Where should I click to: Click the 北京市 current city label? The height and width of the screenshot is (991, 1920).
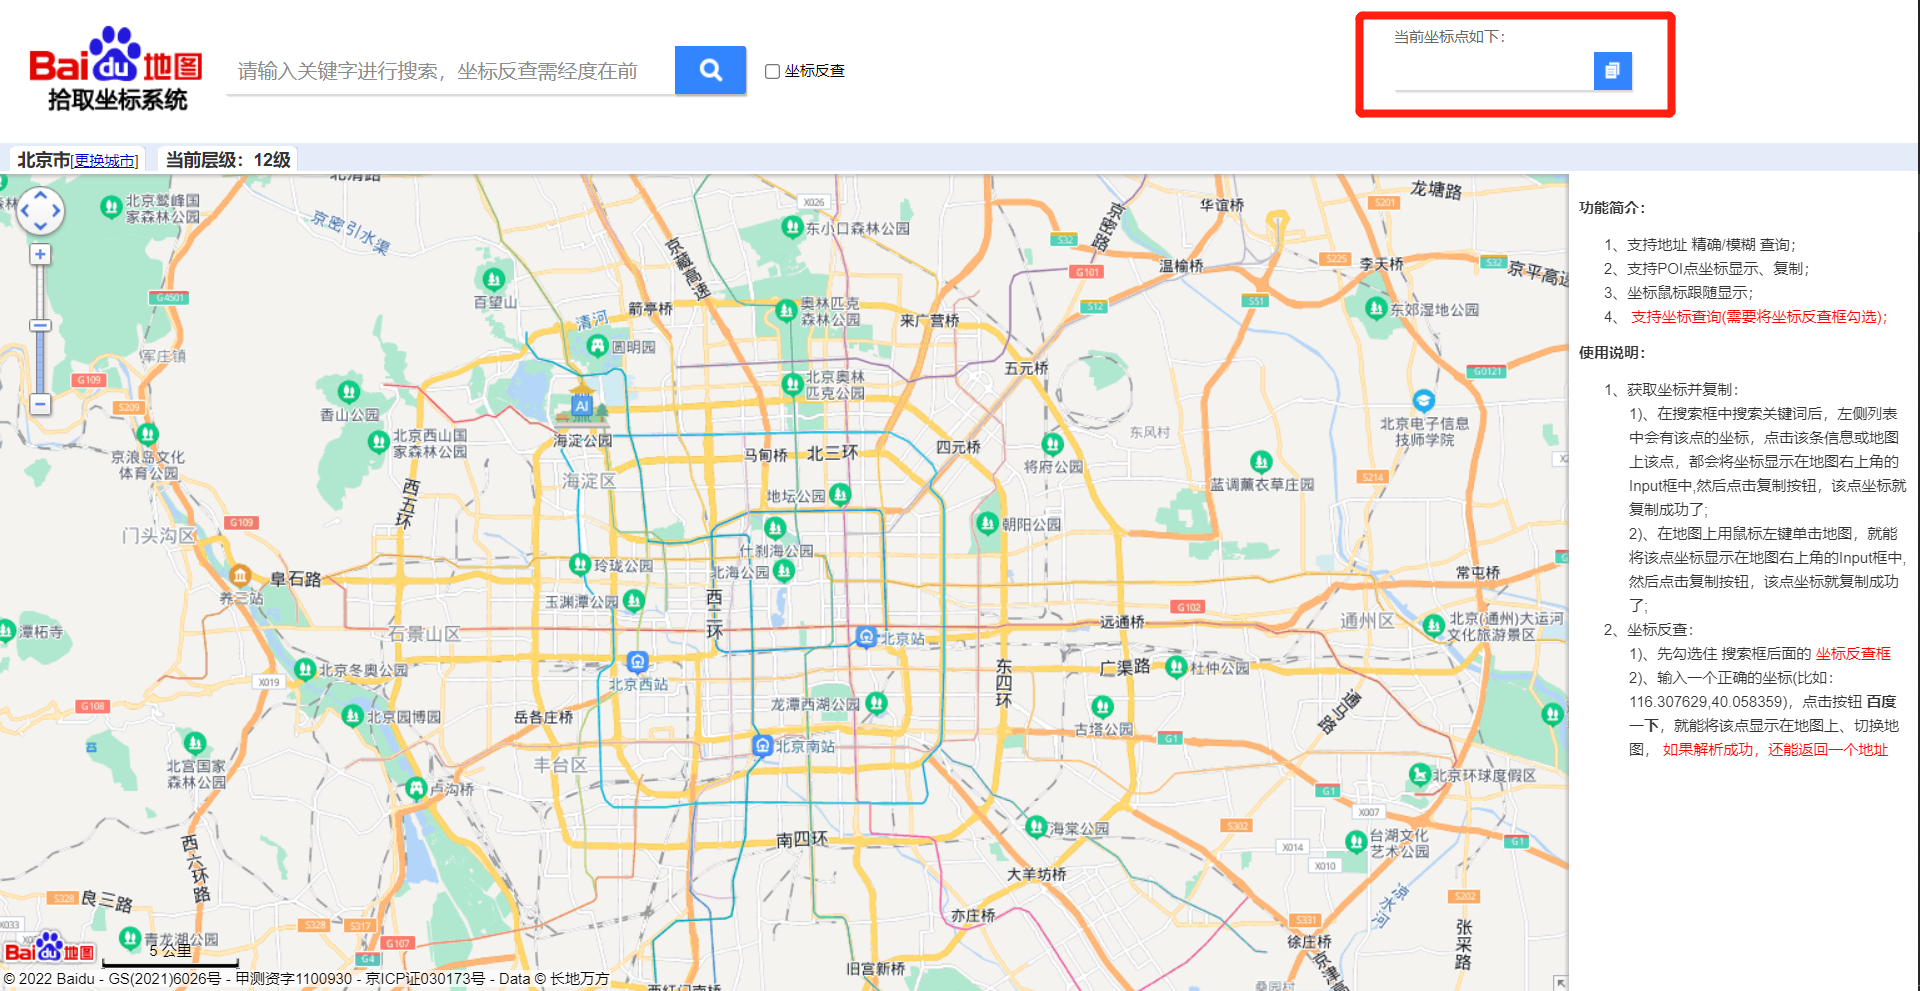coord(44,160)
